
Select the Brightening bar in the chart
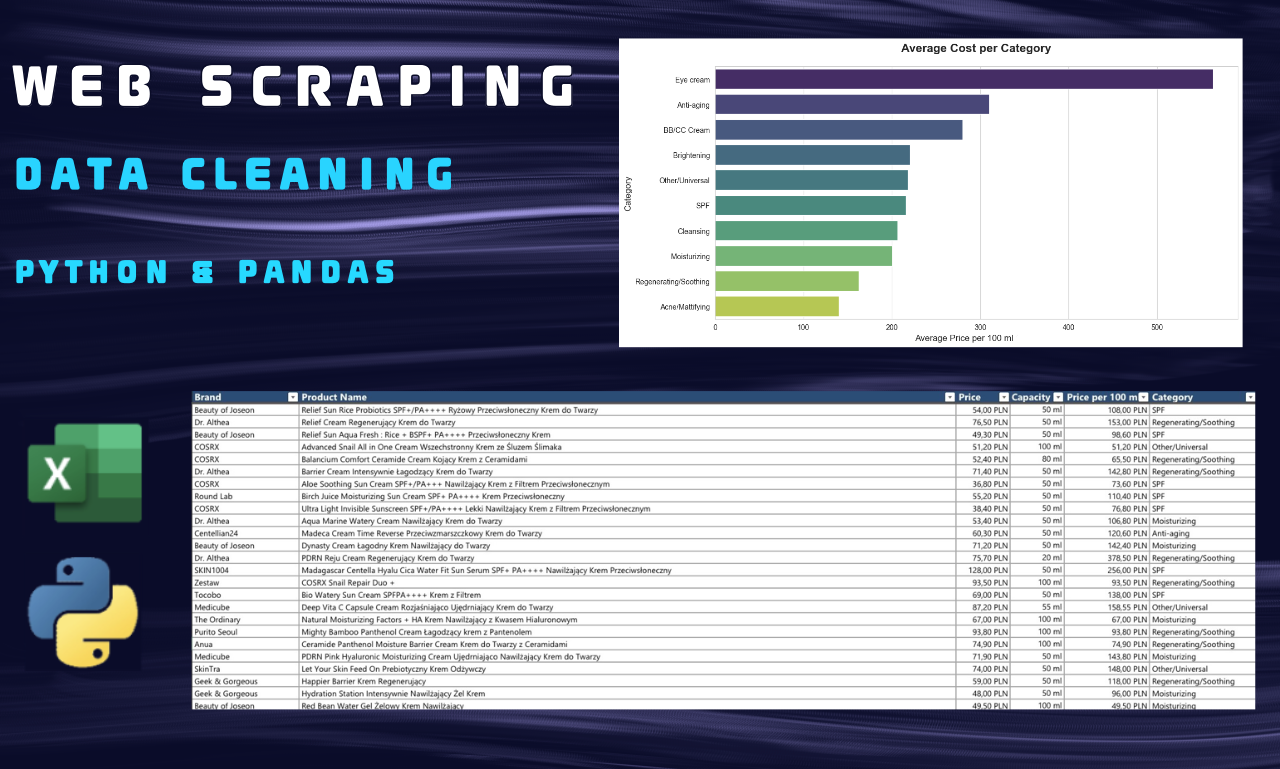point(813,155)
